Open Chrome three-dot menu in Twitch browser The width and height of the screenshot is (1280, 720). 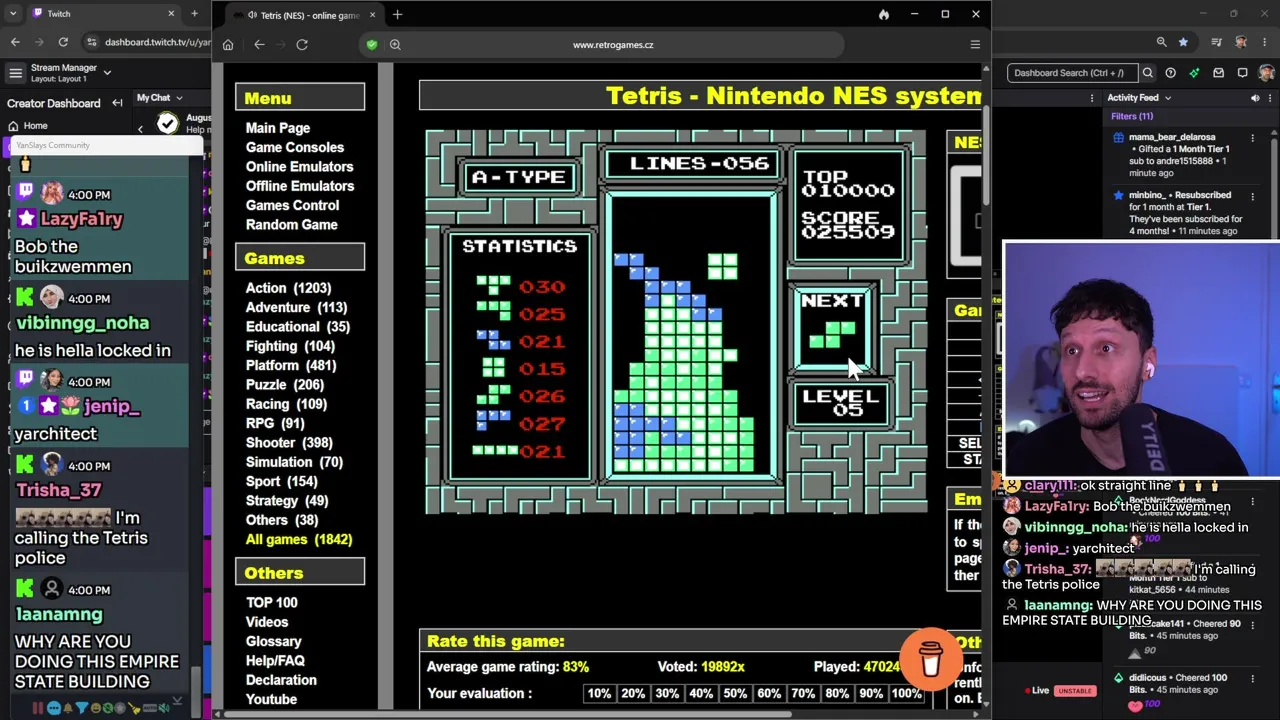click(x=1265, y=42)
